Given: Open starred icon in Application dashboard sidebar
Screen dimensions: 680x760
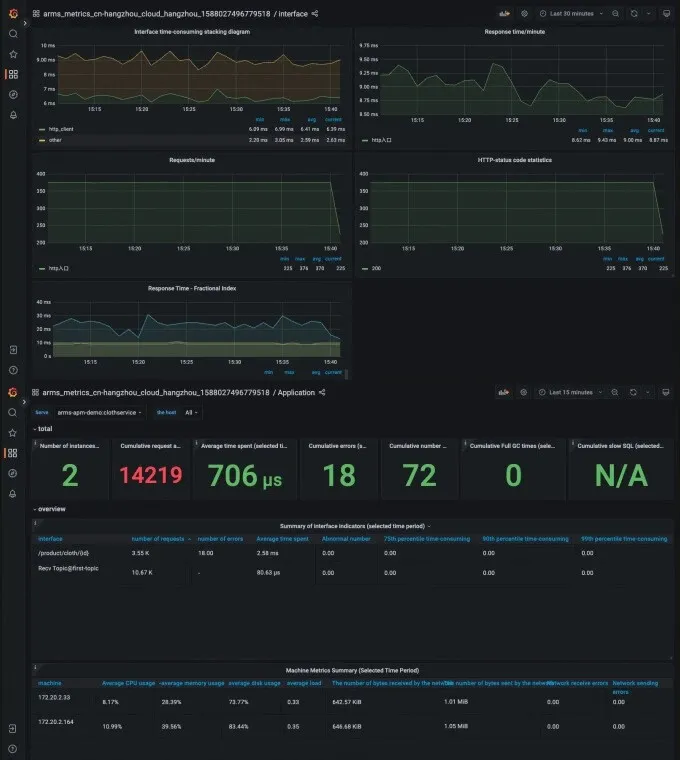Looking at the screenshot, I should tap(13, 433).
